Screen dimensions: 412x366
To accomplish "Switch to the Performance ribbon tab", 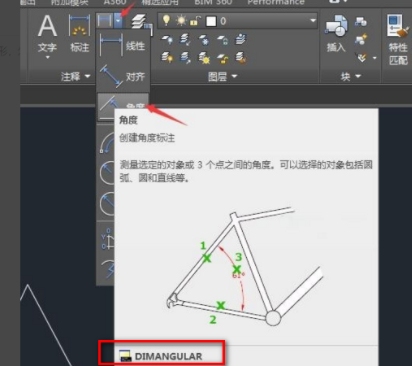I will click(x=276, y=2).
